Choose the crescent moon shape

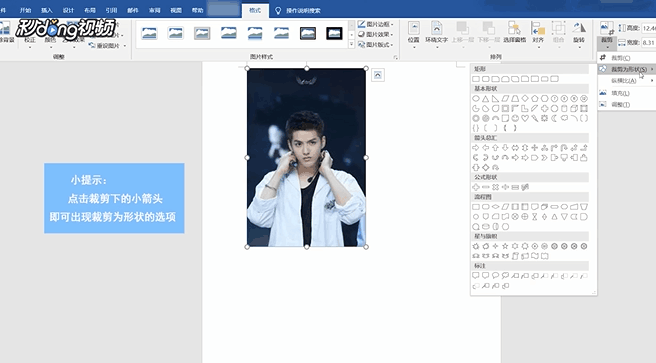click(x=554, y=118)
